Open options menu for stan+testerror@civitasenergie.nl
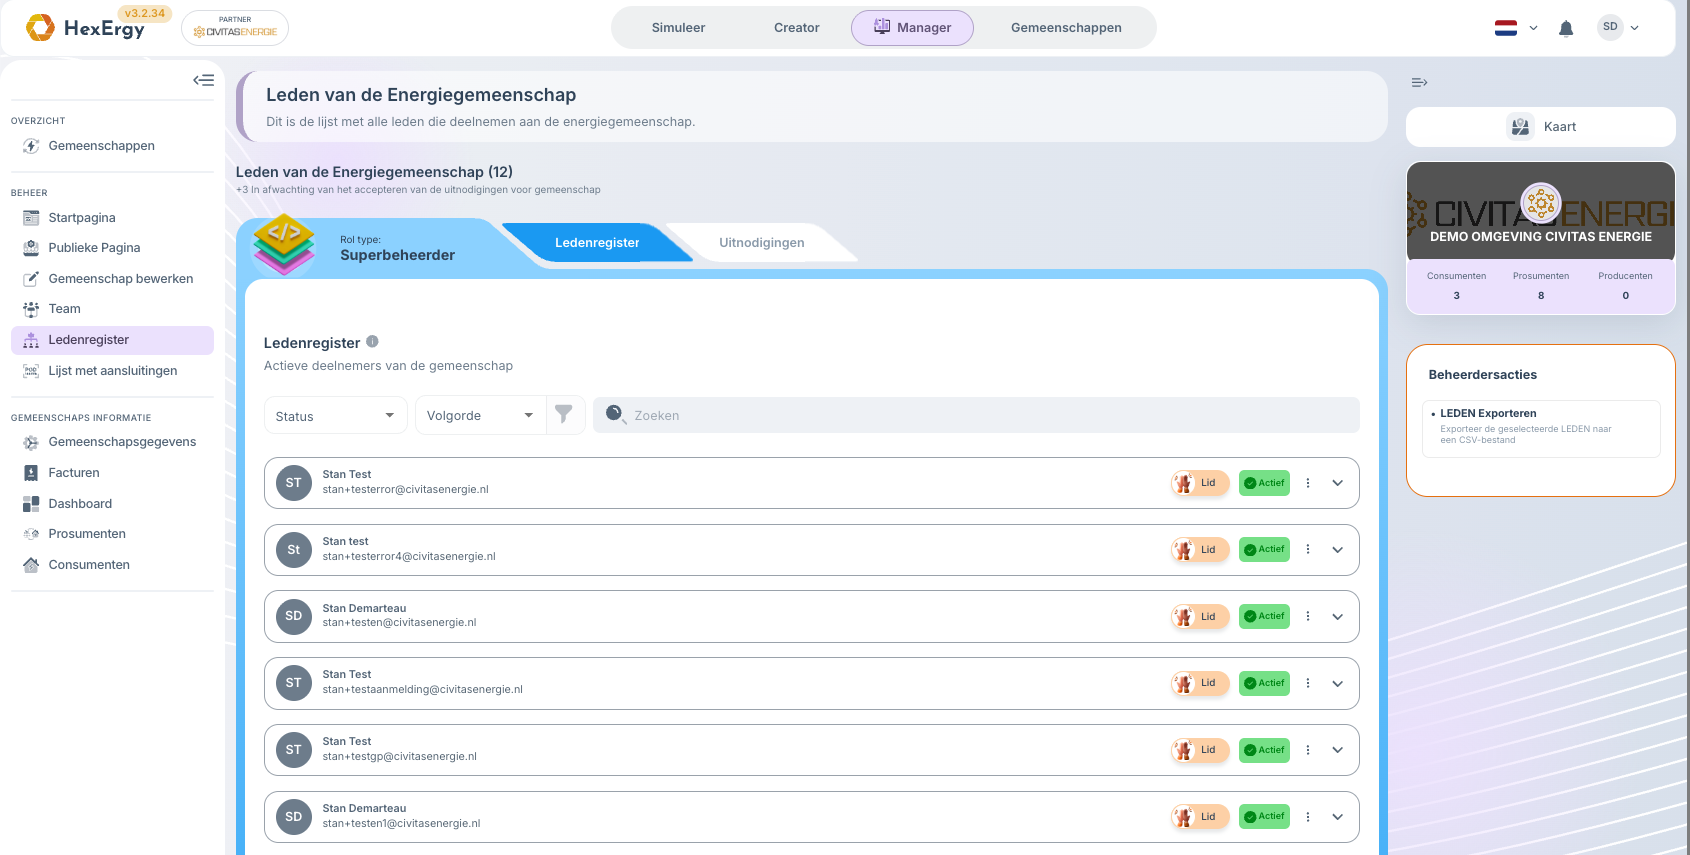 [x=1307, y=483]
